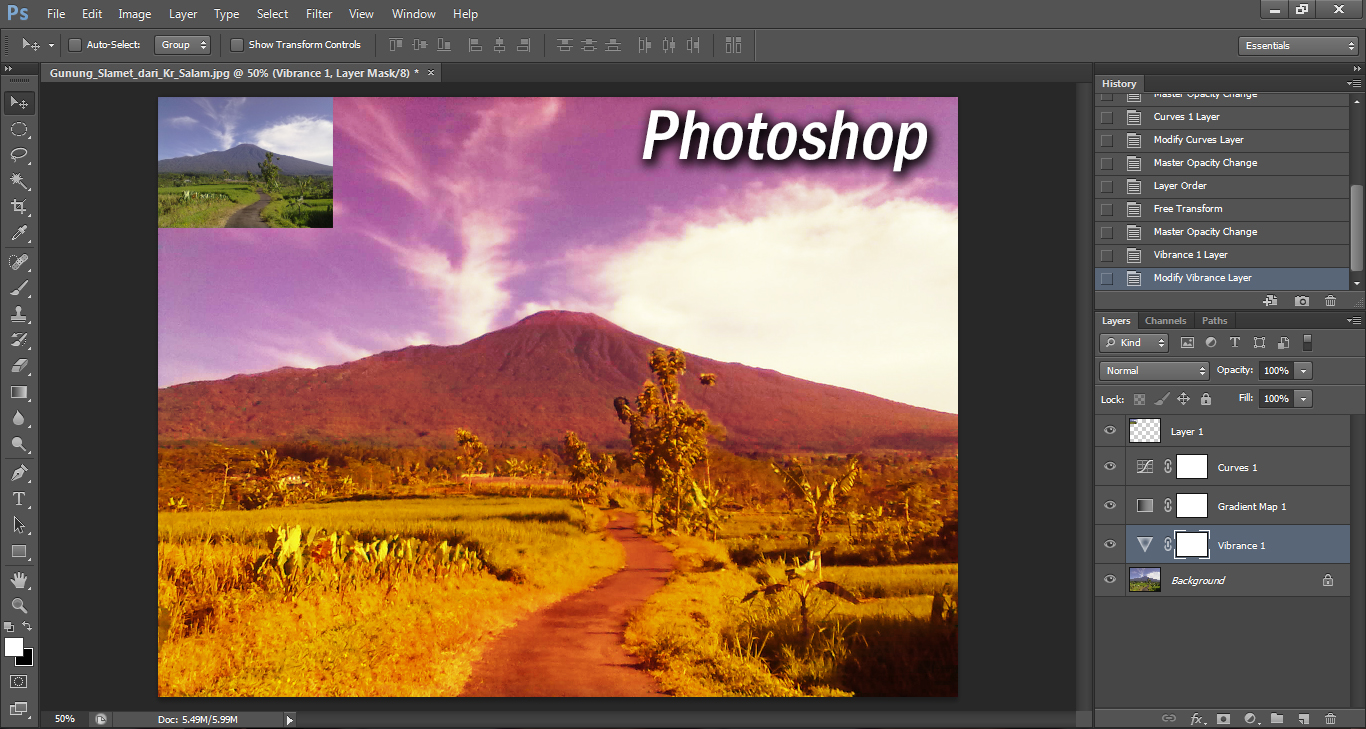Image resolution: width=1366 pixels, height=729 pixels.
Task: Open the blend mode dropdown showing Normal
Action: click(x=1154, y=370)
